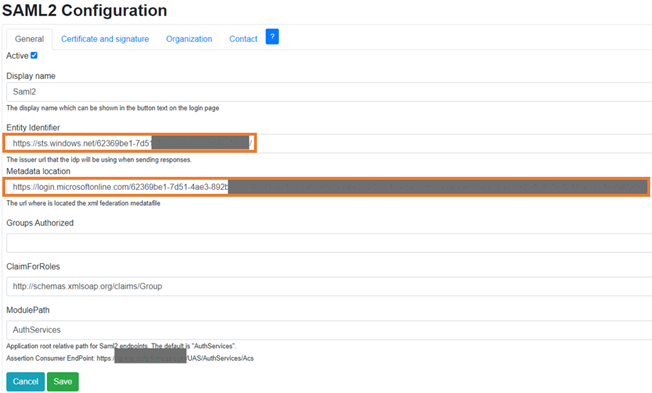The height and width of the screenshot is (393, 652).
Task: Select the 'The issuer url that the idp' hint
Action: pos(99,160)
